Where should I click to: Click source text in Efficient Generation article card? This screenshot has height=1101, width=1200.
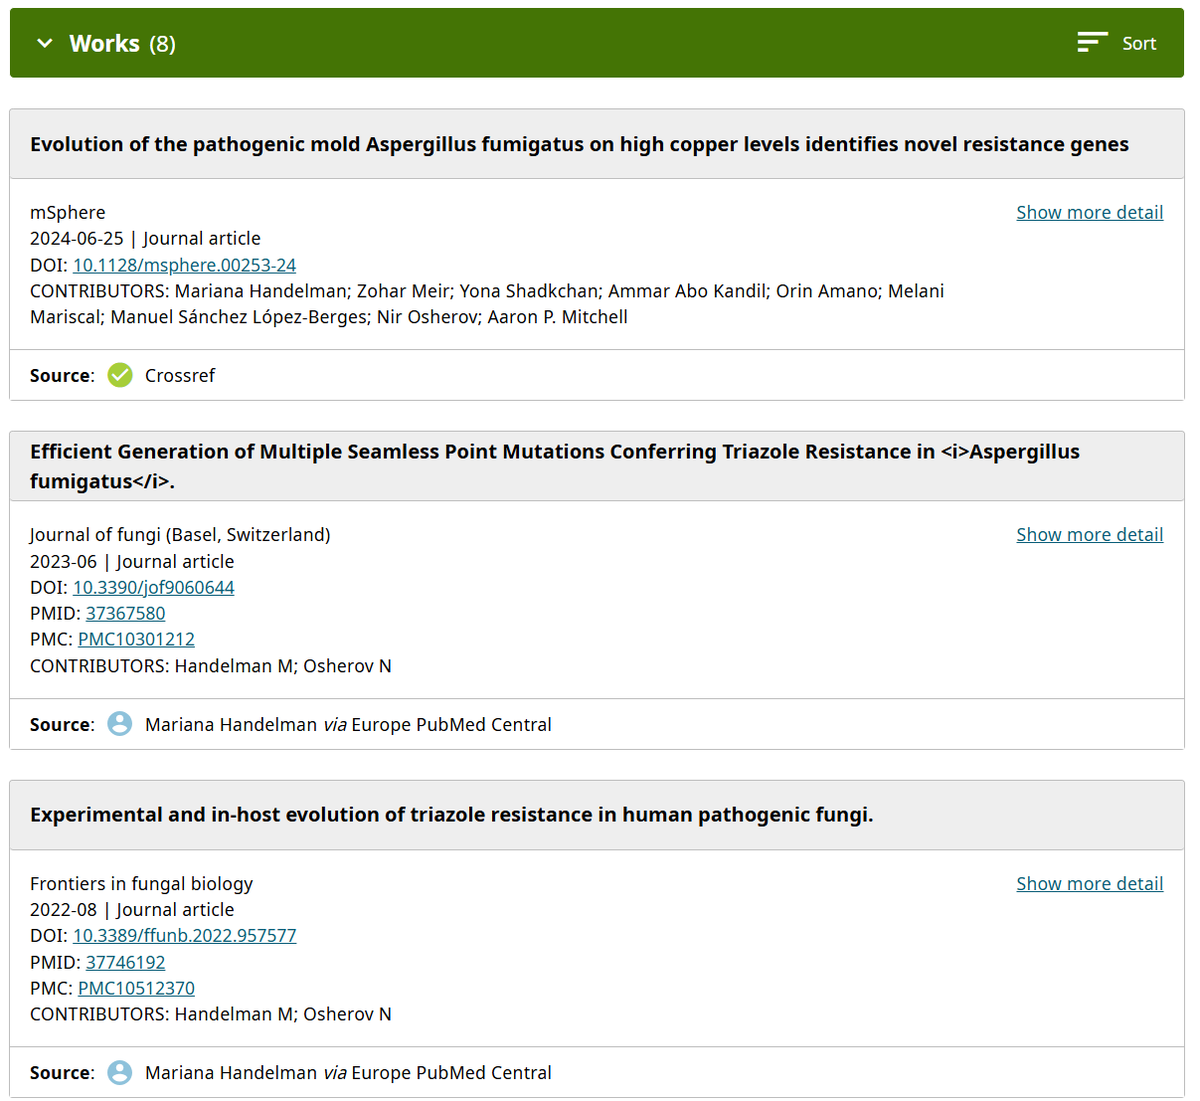point(348,724)
